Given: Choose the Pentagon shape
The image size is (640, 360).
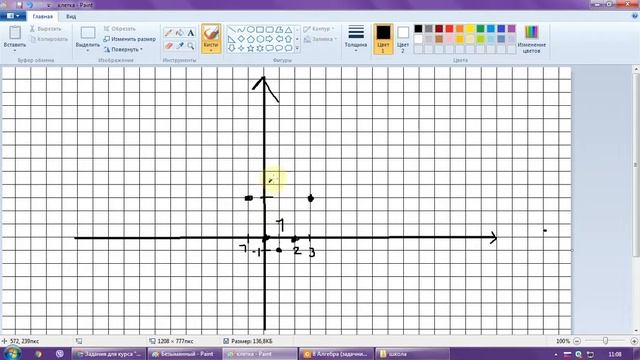Looking at the screenshot, I should (250, 39).
